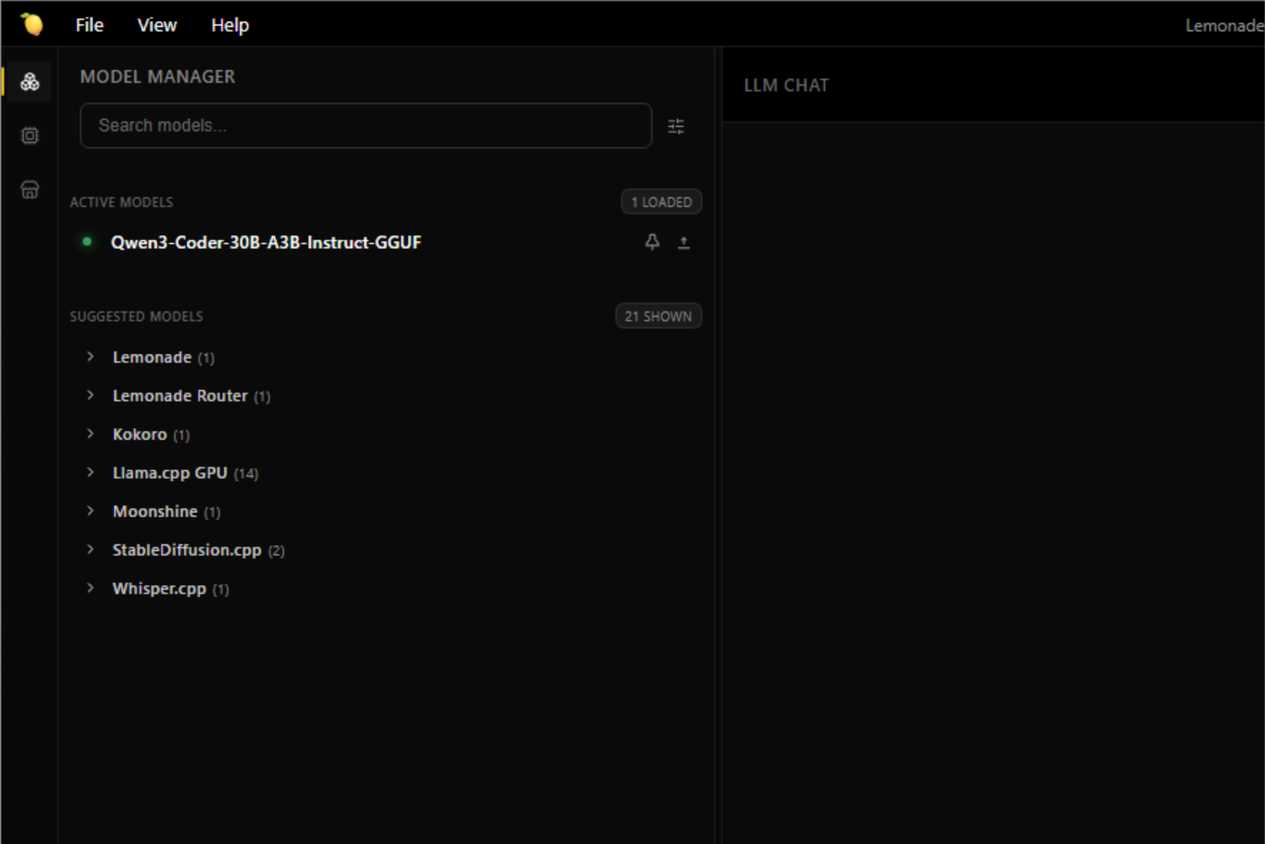The image size is (1265, 844).
Task: Click the SUGGESTED MODELS section heading
Action: pos(136,316)
